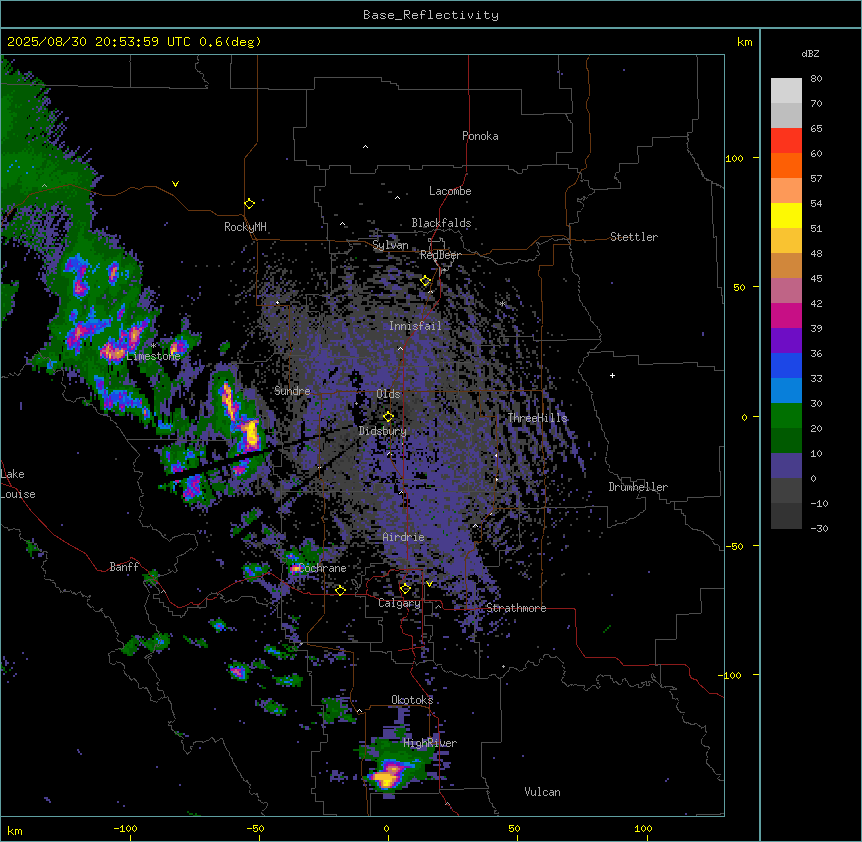The width and height of the screenshot is (862, 842).
Task: Select the Banff label
Action: pyautogui.click(x=124, y=567)
